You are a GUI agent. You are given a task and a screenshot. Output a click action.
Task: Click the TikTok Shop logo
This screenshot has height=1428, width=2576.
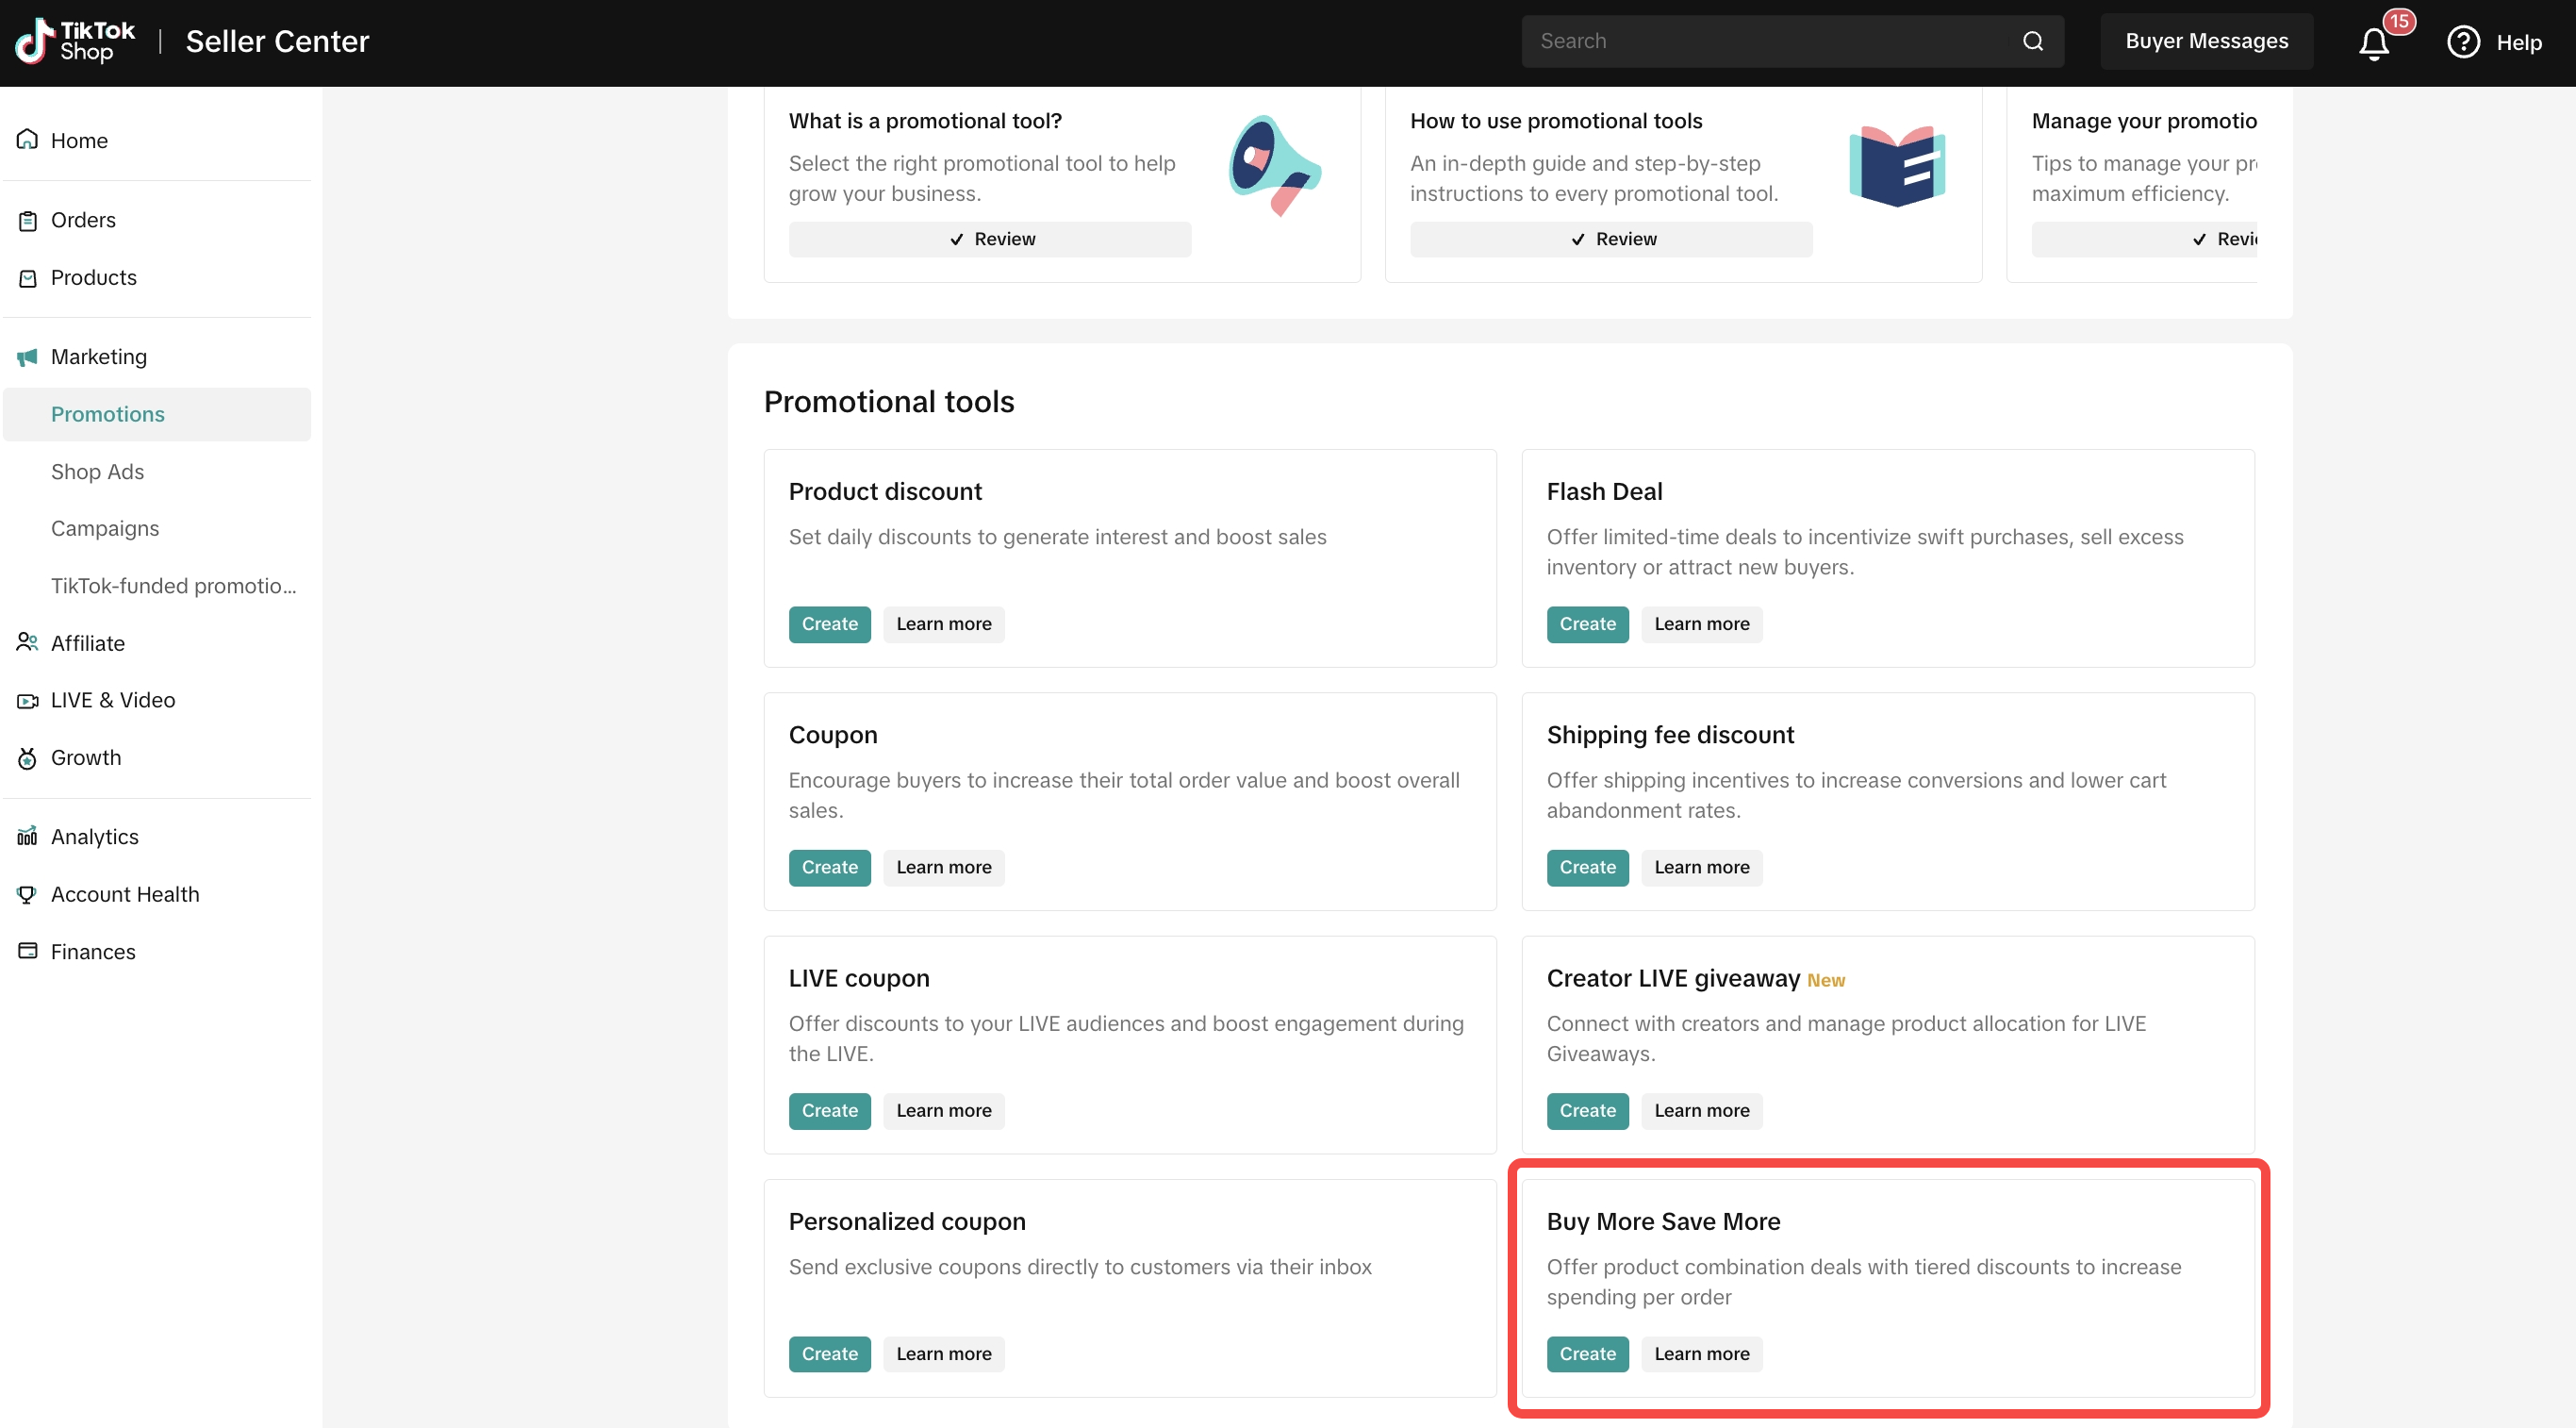pos(75,41)
